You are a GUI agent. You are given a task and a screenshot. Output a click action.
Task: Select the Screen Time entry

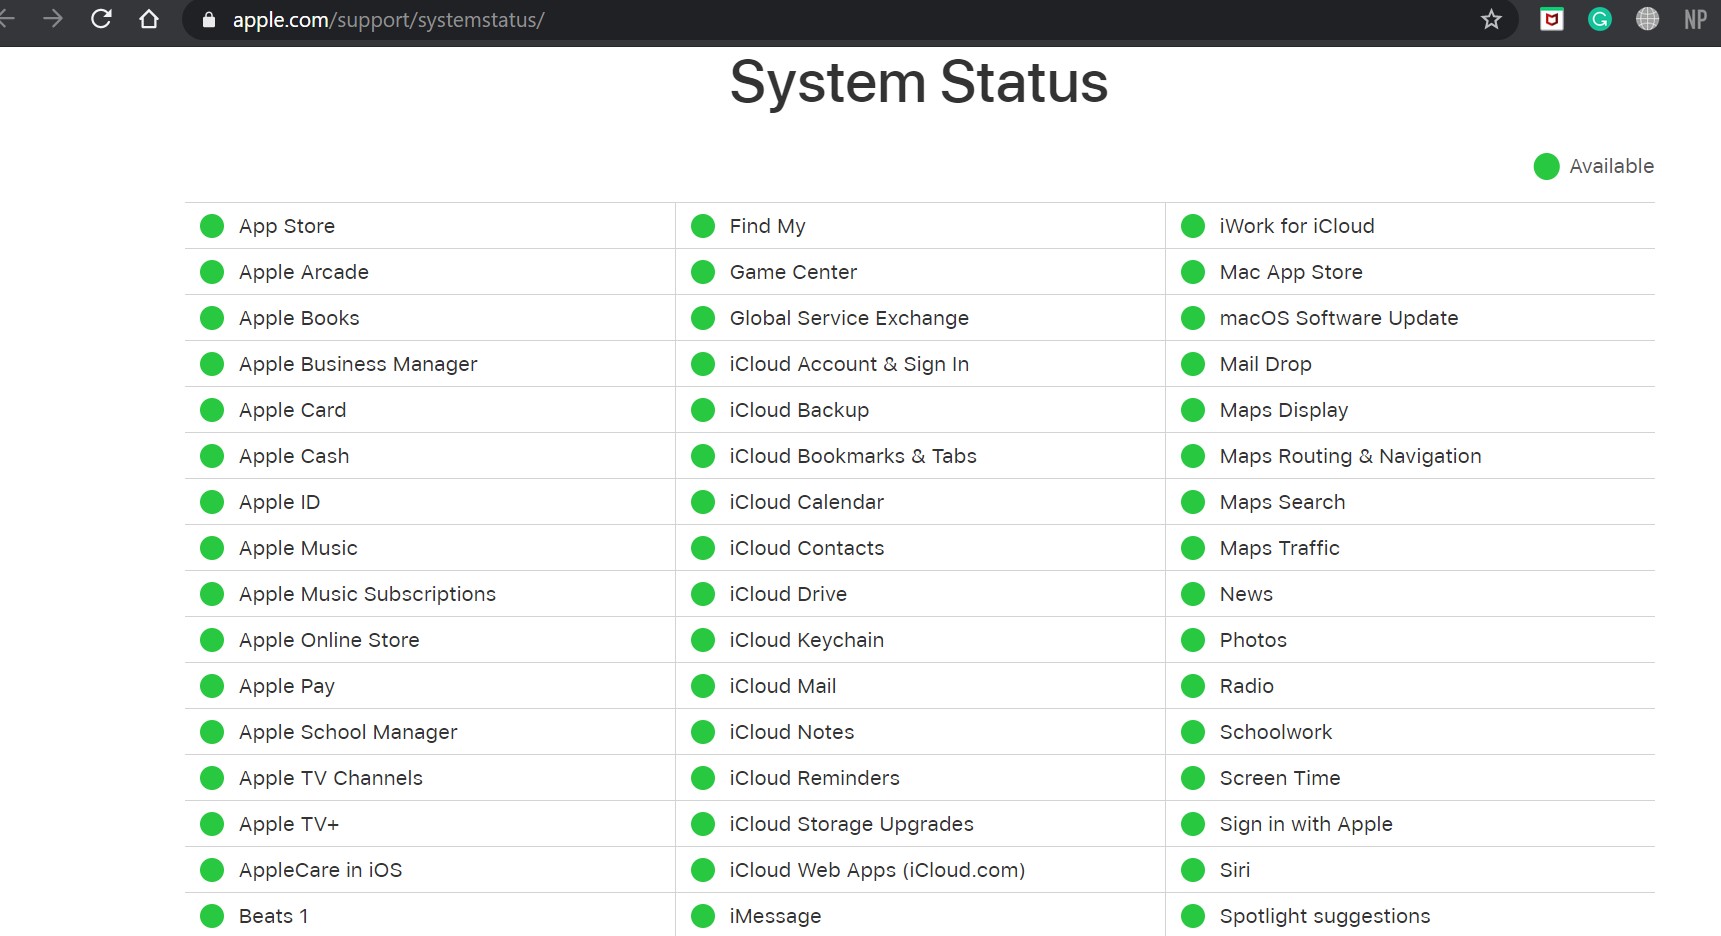(x=1280, y=778)
